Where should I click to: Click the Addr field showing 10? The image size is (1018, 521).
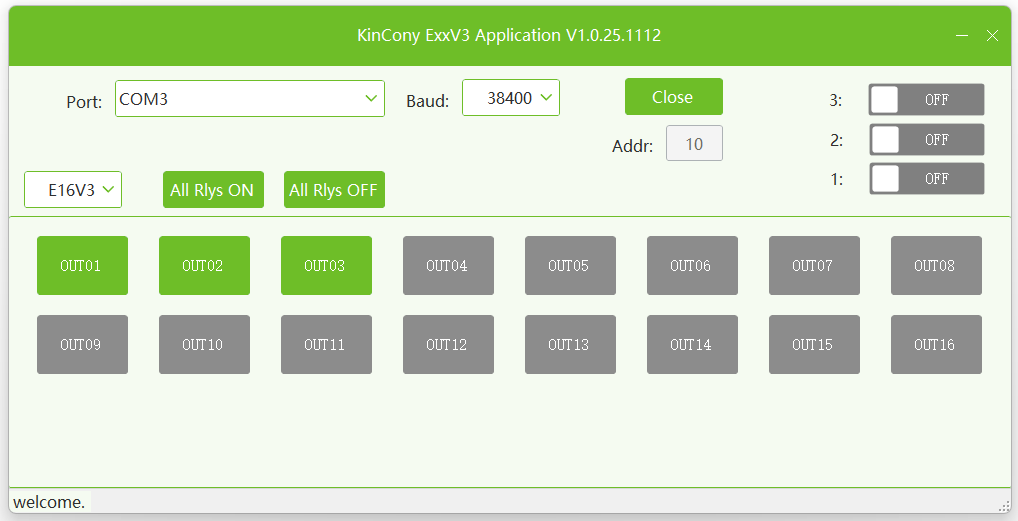tap(694, 143)
